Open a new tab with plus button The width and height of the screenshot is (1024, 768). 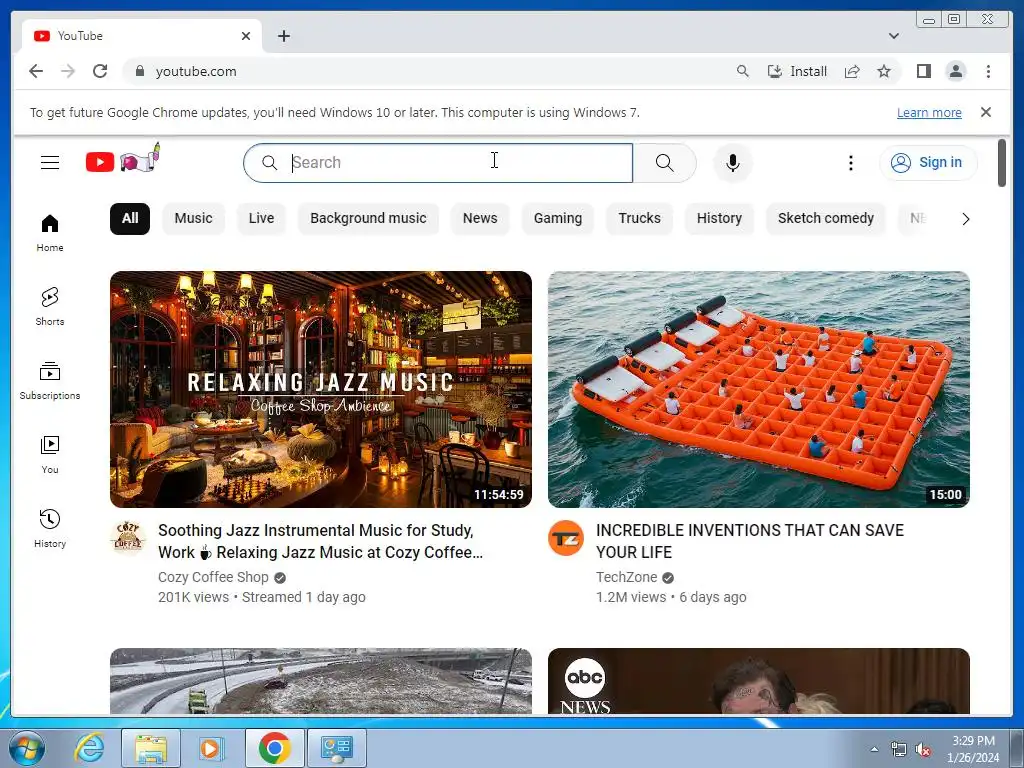283,36
